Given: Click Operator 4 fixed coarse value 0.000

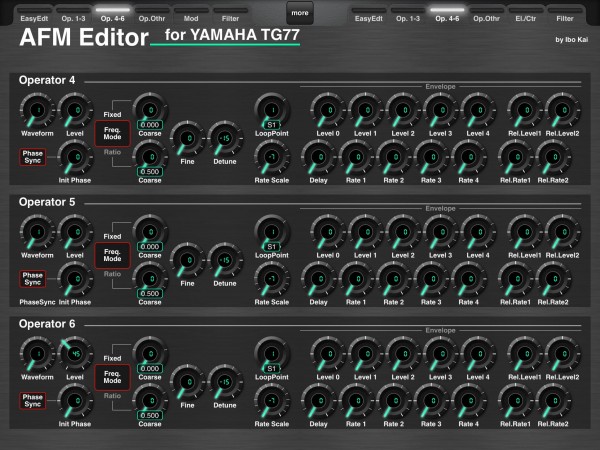Looking at the screenshot, I should [x=150, y=125].
